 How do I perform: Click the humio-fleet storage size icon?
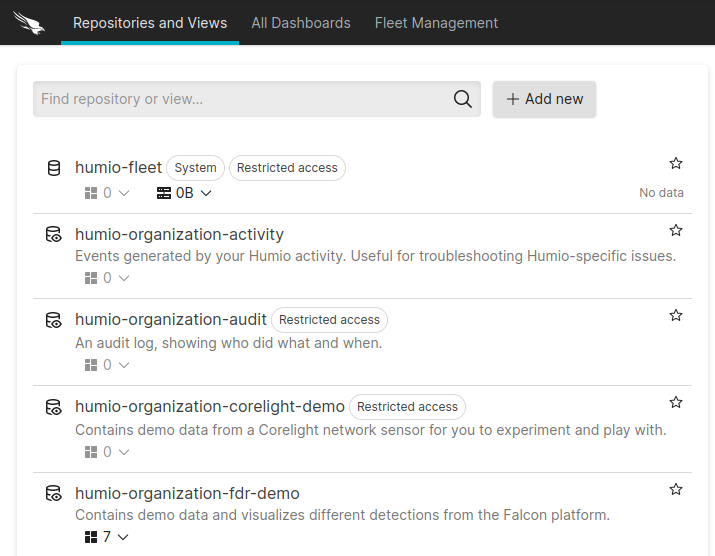(164, 193)
